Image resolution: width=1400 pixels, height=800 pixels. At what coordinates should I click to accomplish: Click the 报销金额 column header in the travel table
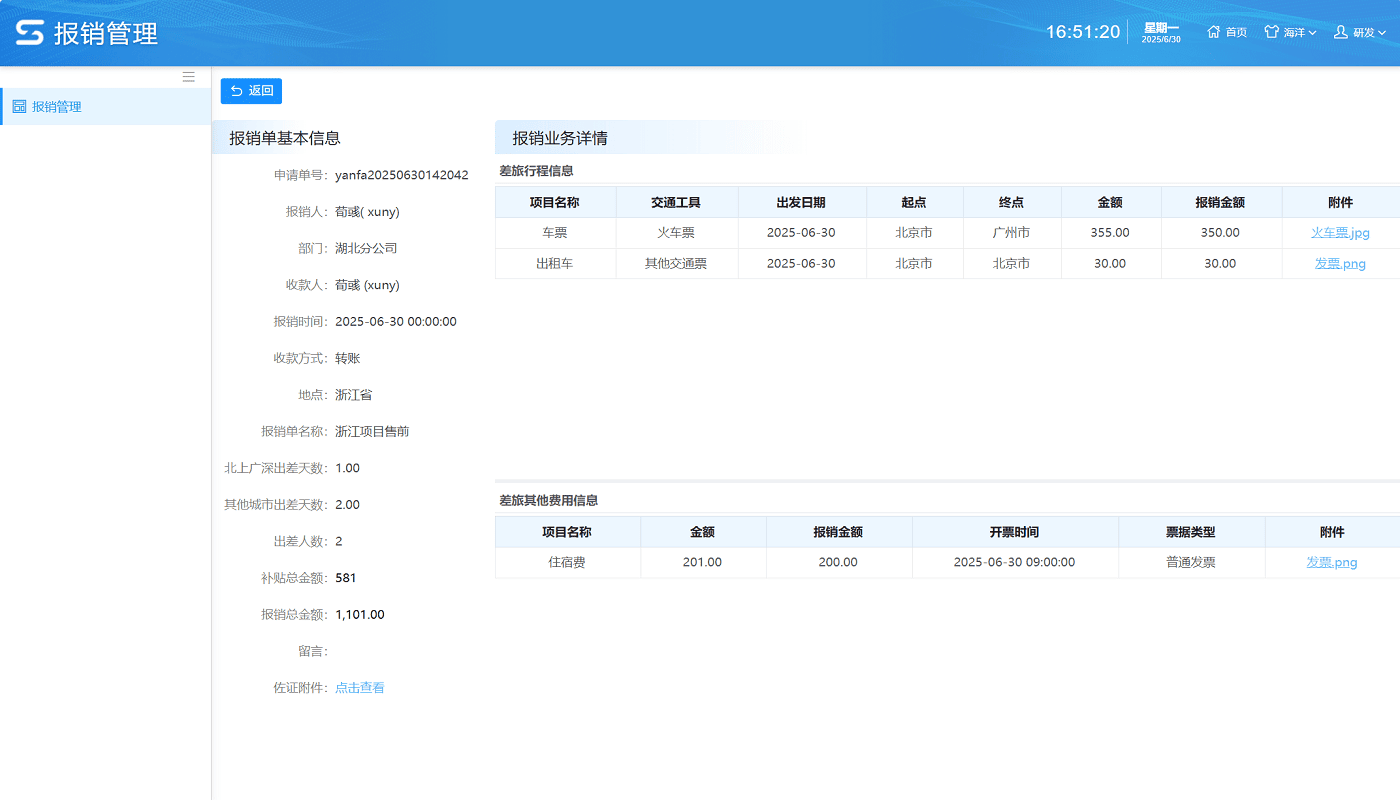pos(1220,202)
